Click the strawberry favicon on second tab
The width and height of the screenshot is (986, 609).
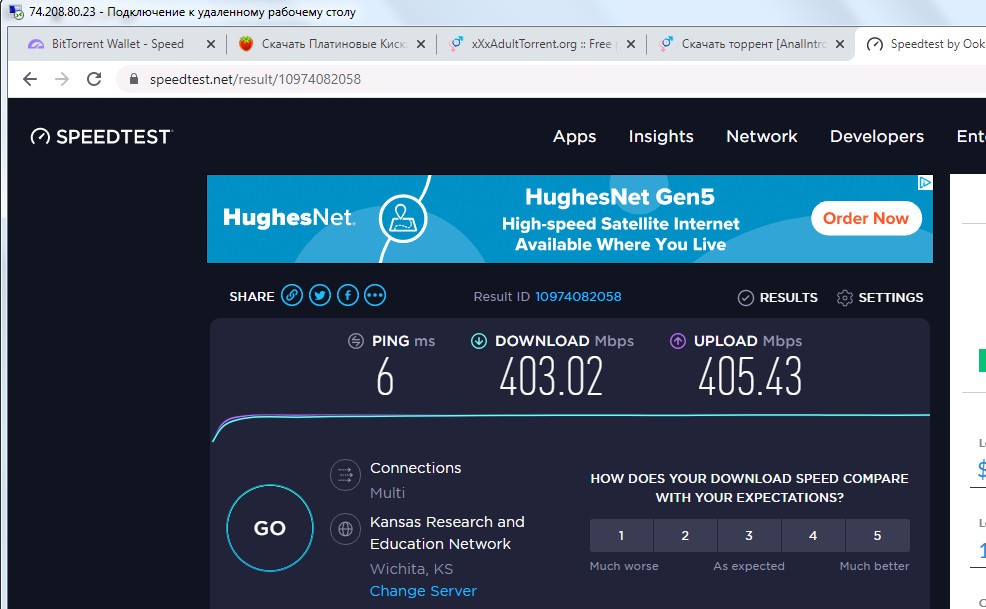coord(246,43)
